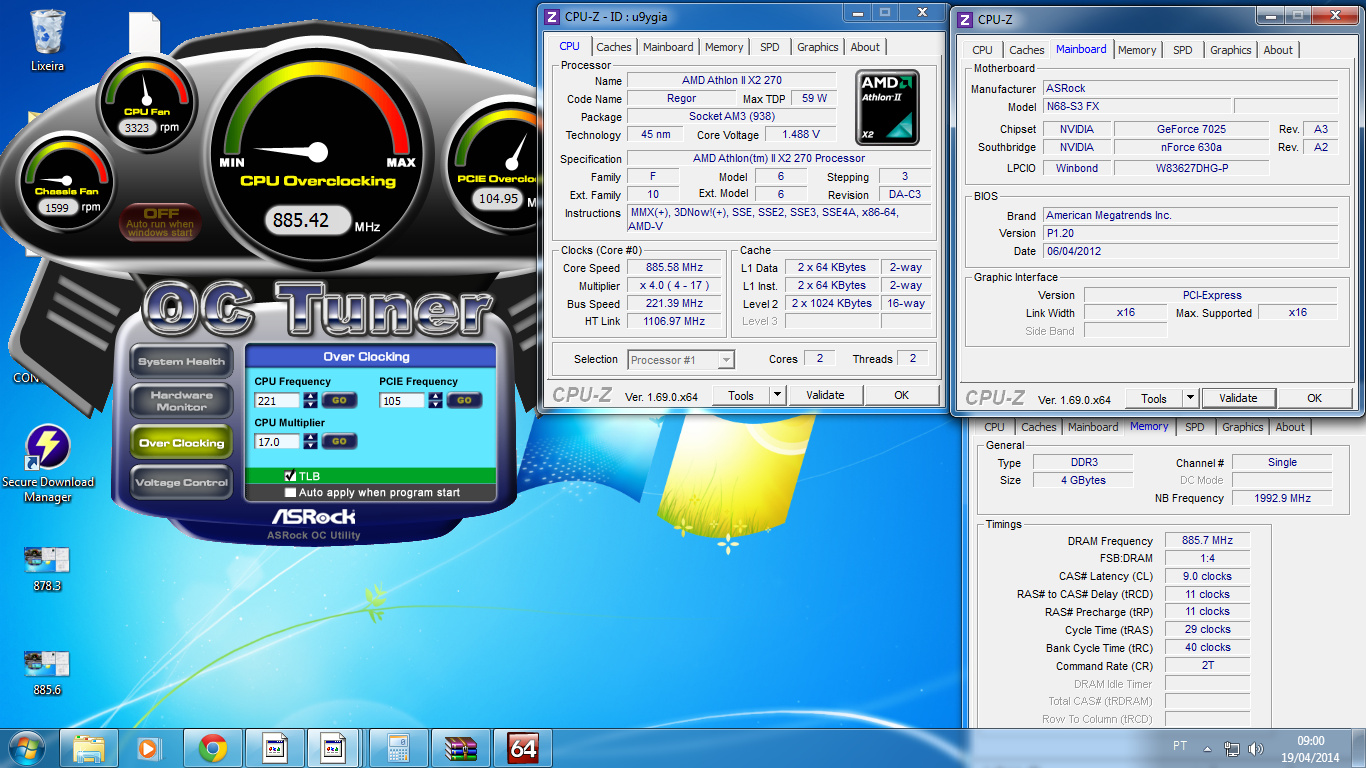The image size is (1366, 768).
Task: Select the Over Clocking section button
Action: (x=181, y=443)
